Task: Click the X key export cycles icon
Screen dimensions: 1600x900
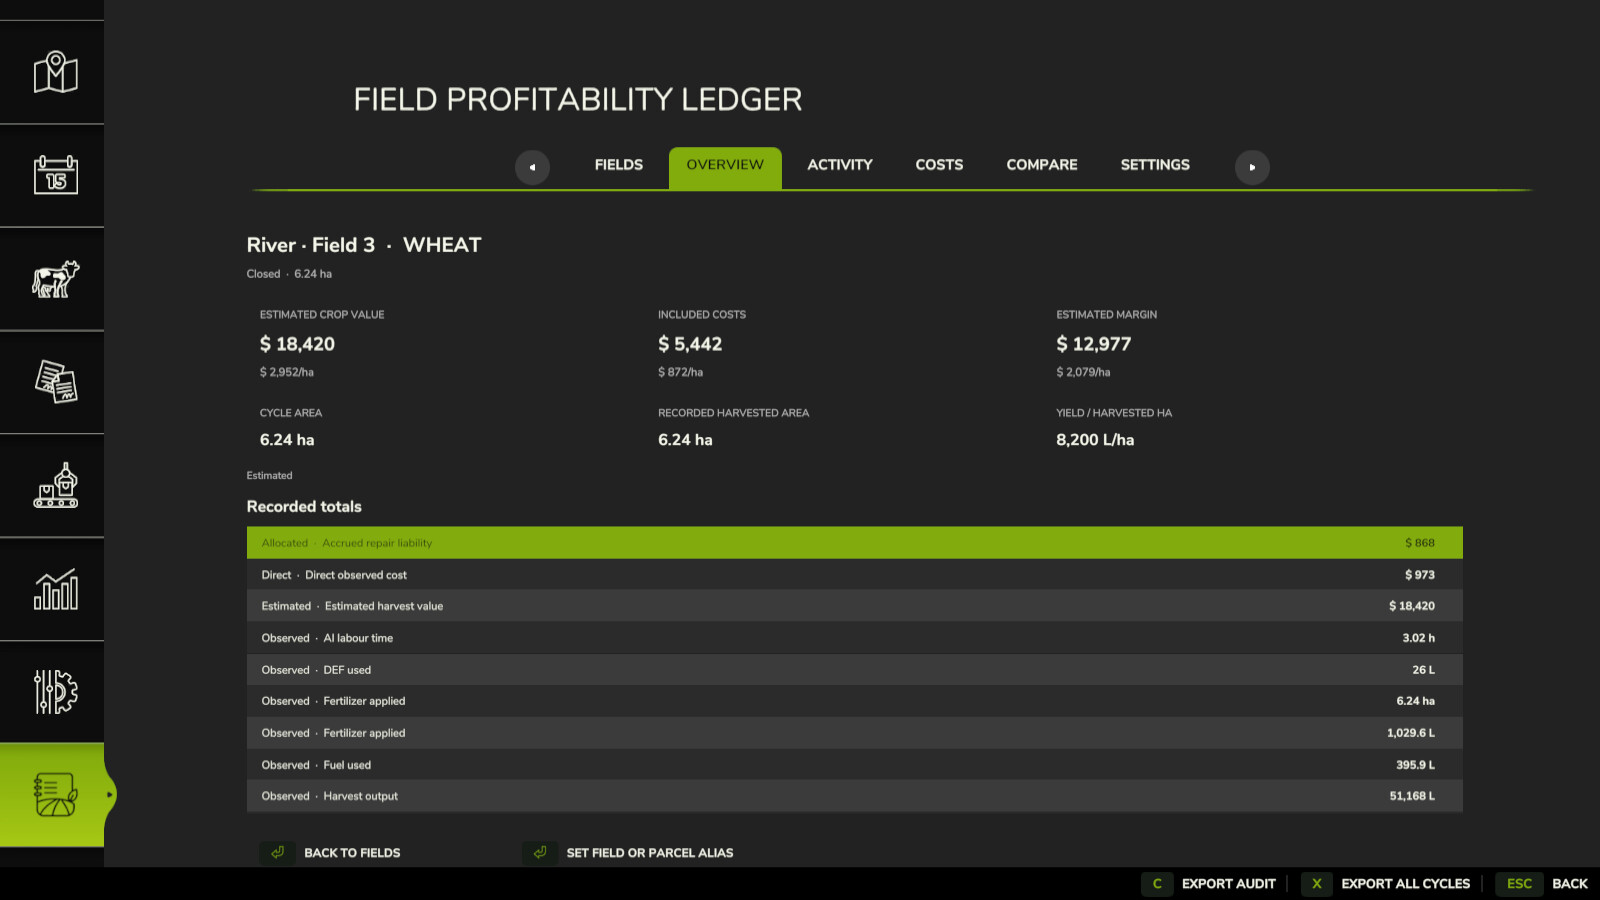Action: pyautogui.click(x=1317, y=884)
